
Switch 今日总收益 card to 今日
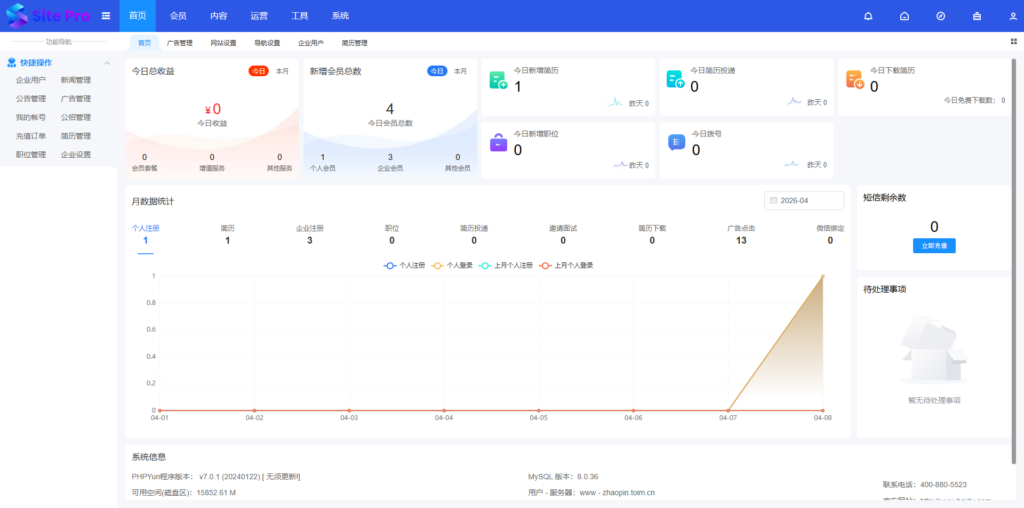[x=259, y=71]
